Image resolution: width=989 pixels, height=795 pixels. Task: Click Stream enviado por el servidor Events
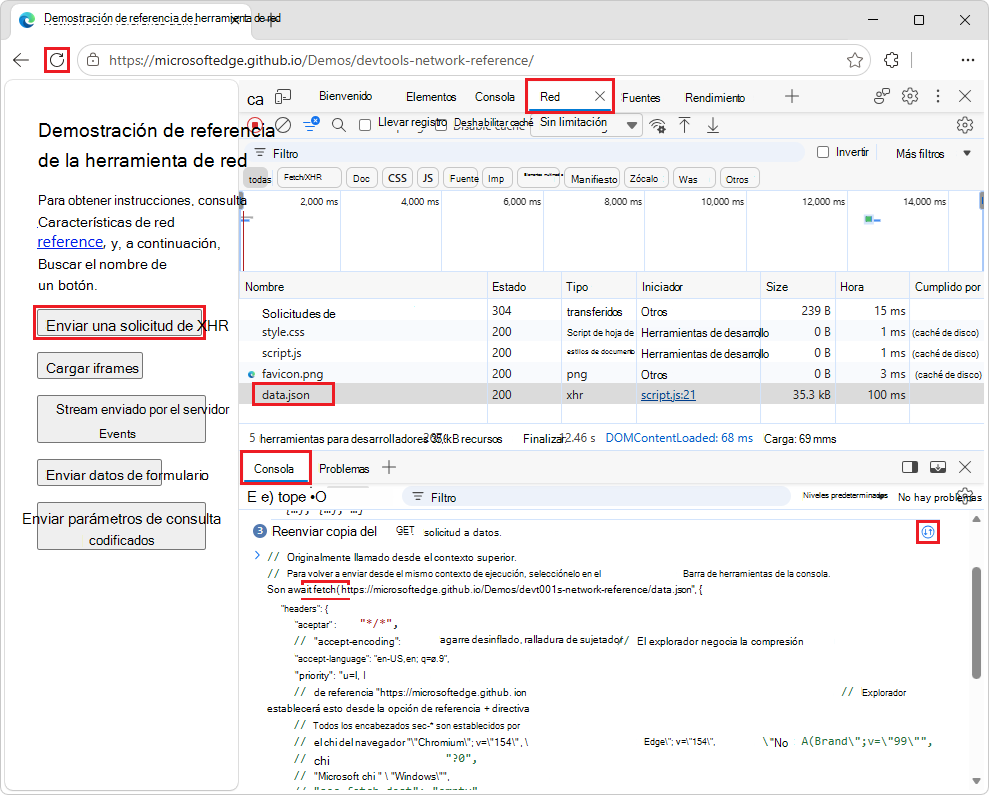point(121,419)
